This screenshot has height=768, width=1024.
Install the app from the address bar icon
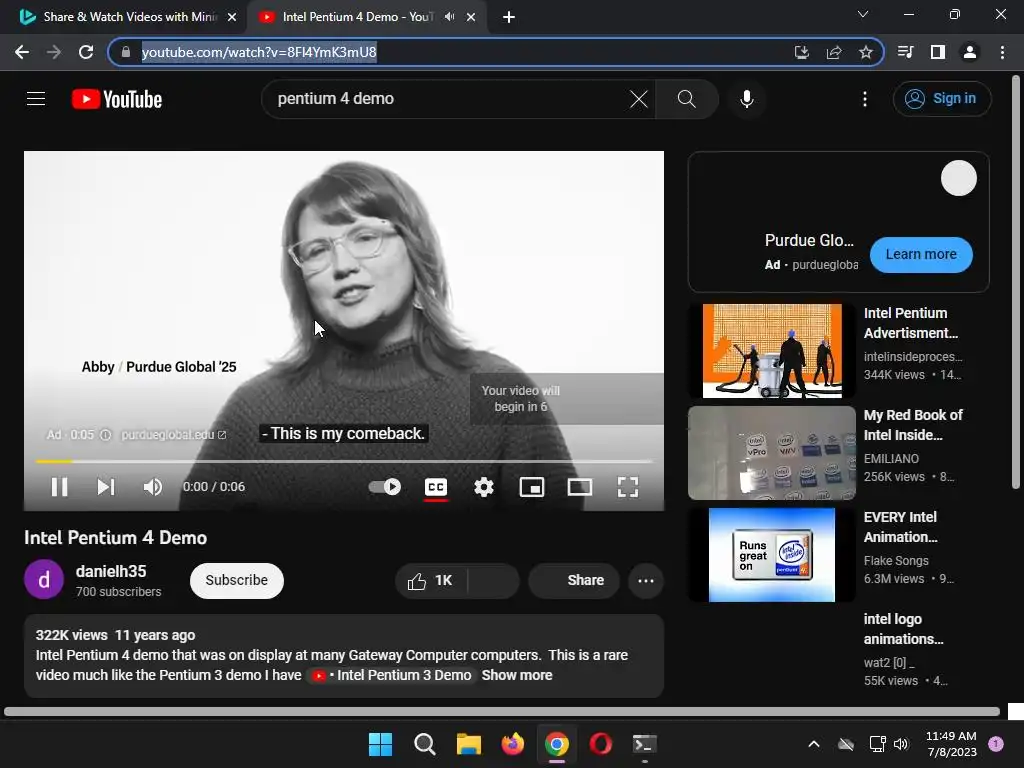(x=801, y=52)
